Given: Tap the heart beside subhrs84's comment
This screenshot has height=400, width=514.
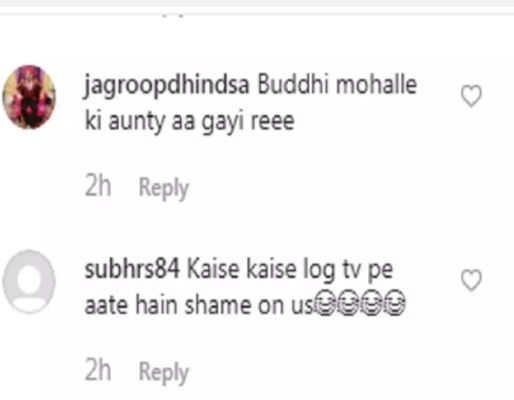Looking at the screenshot, I should tap(471, 280).
